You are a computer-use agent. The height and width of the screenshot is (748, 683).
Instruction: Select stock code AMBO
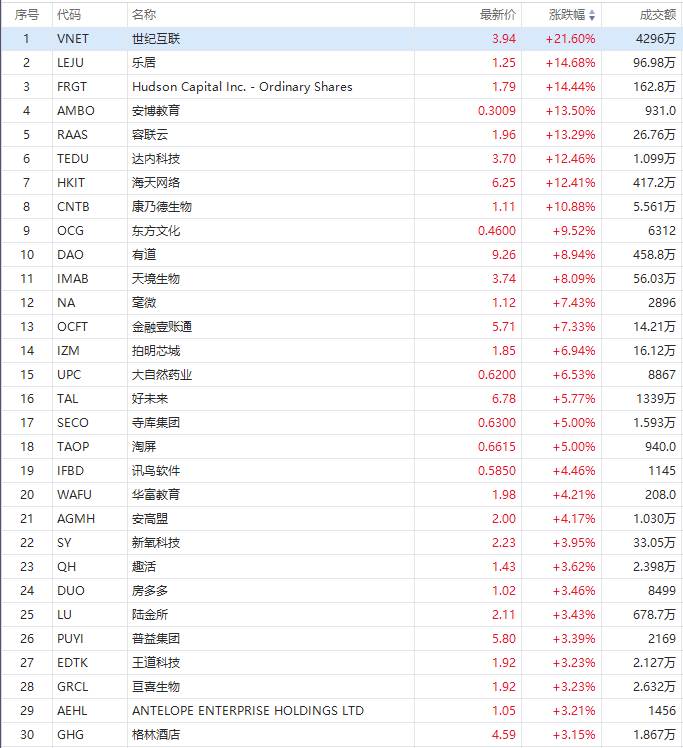click(x=76, y=111)
